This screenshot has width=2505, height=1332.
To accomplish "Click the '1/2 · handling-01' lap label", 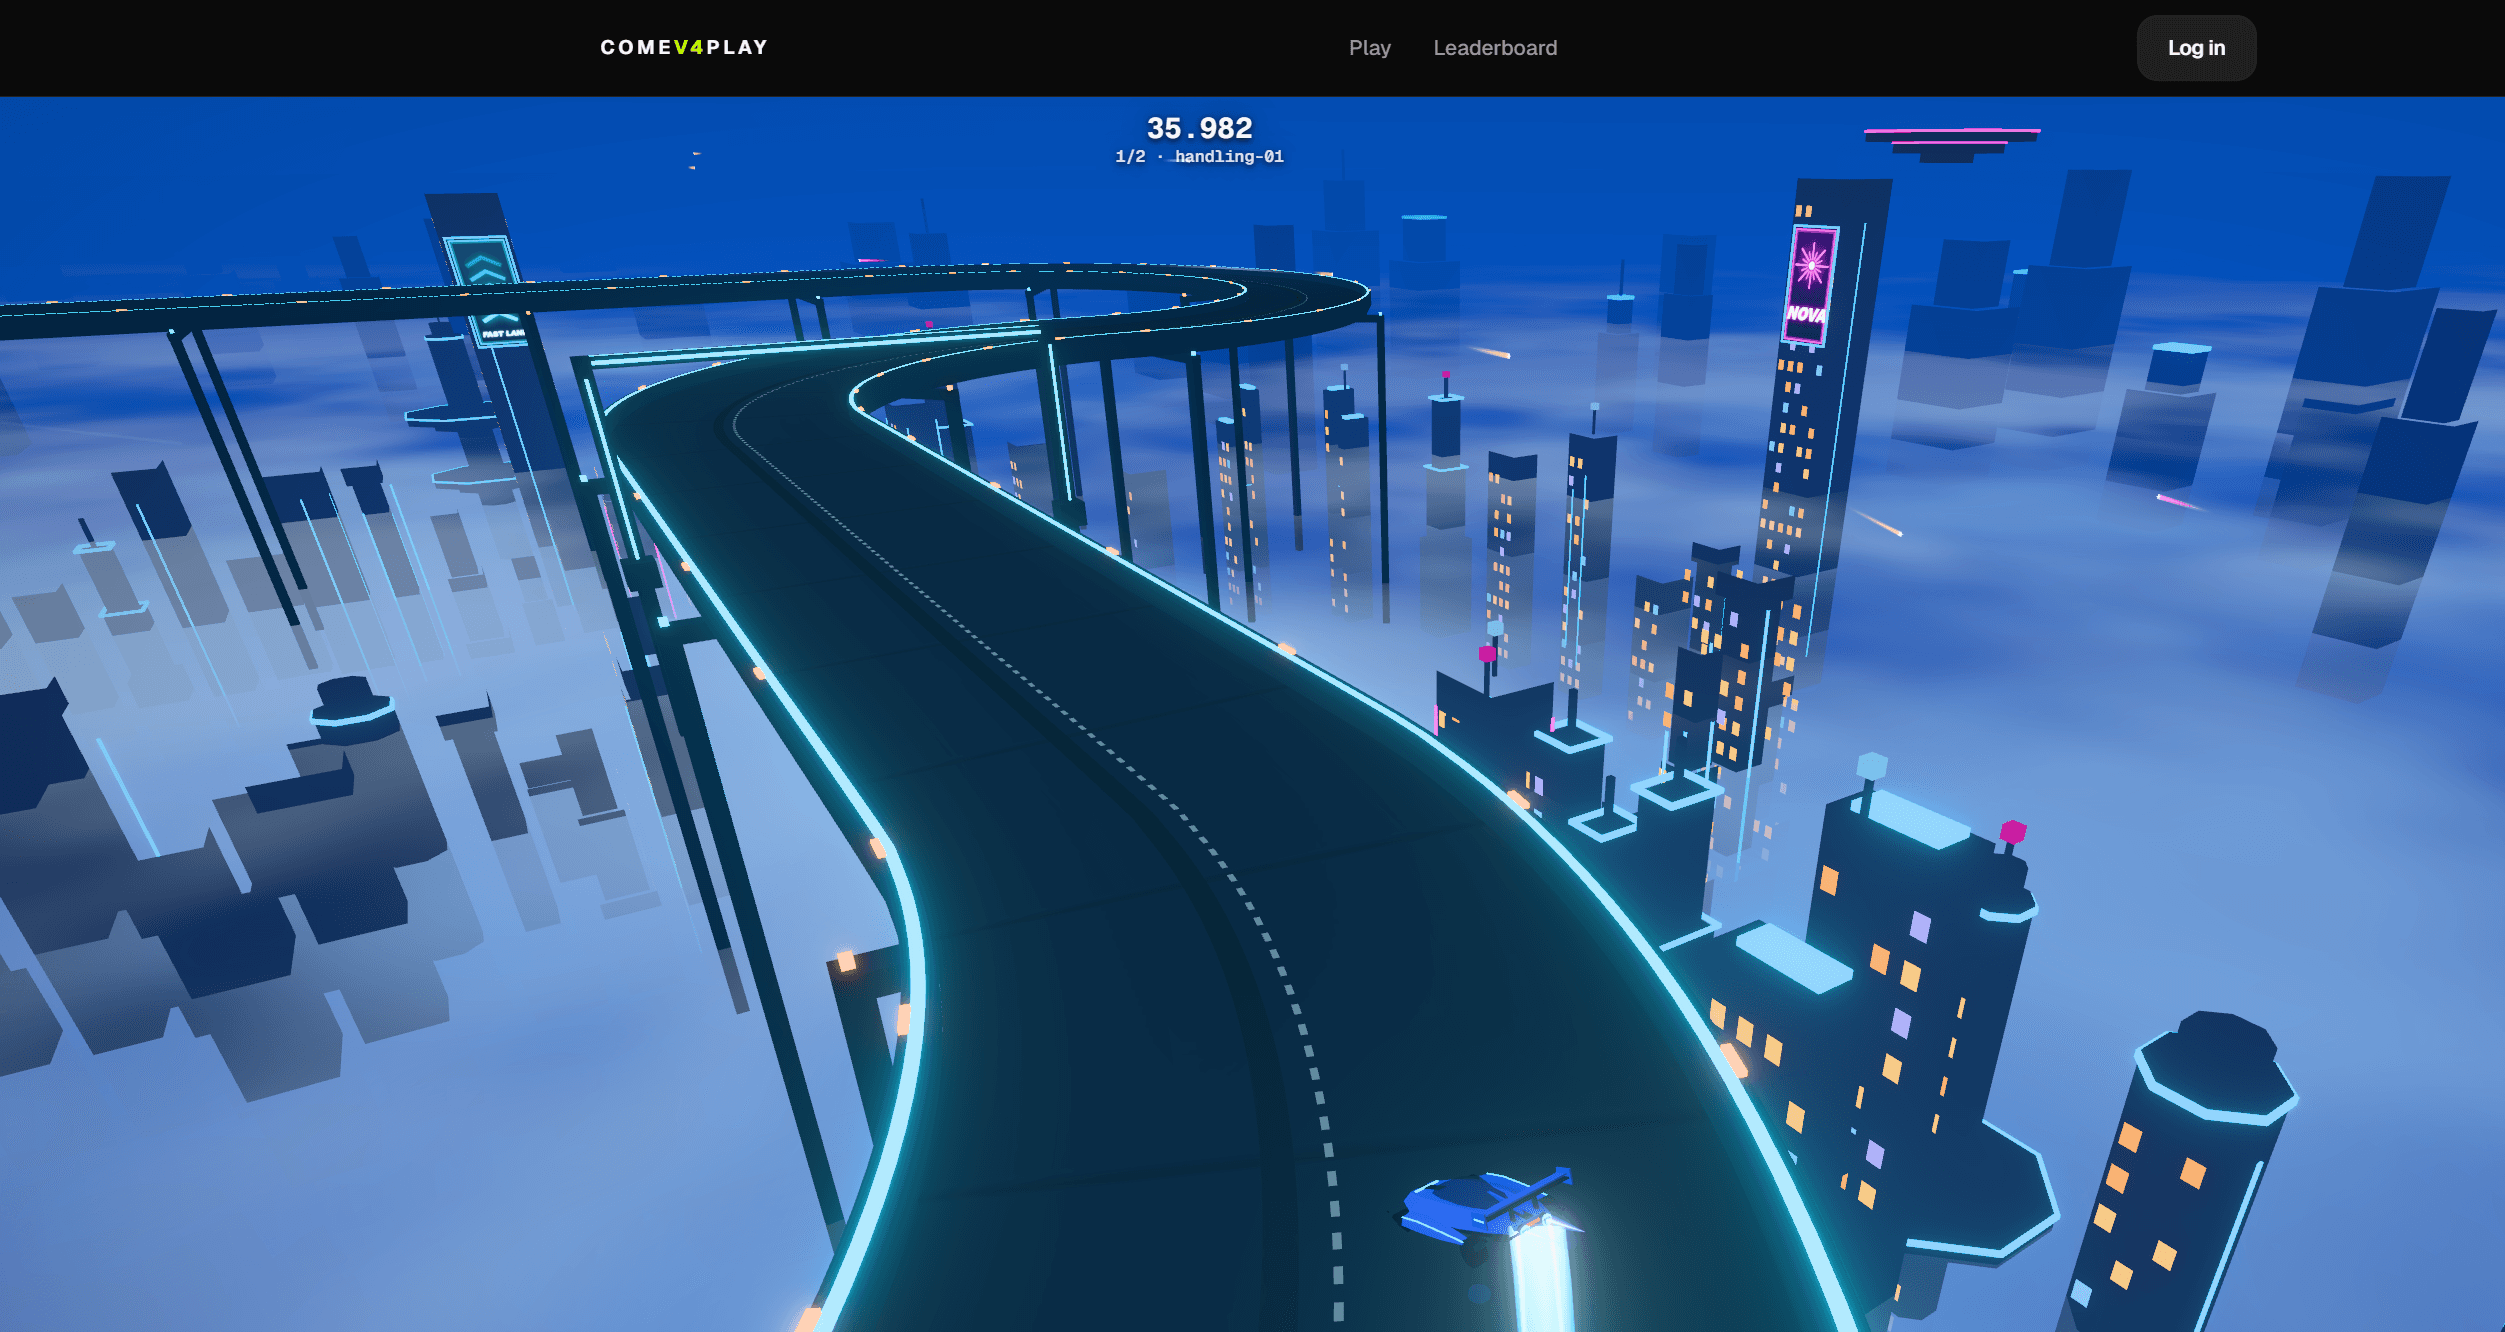I will (1199, 157).
